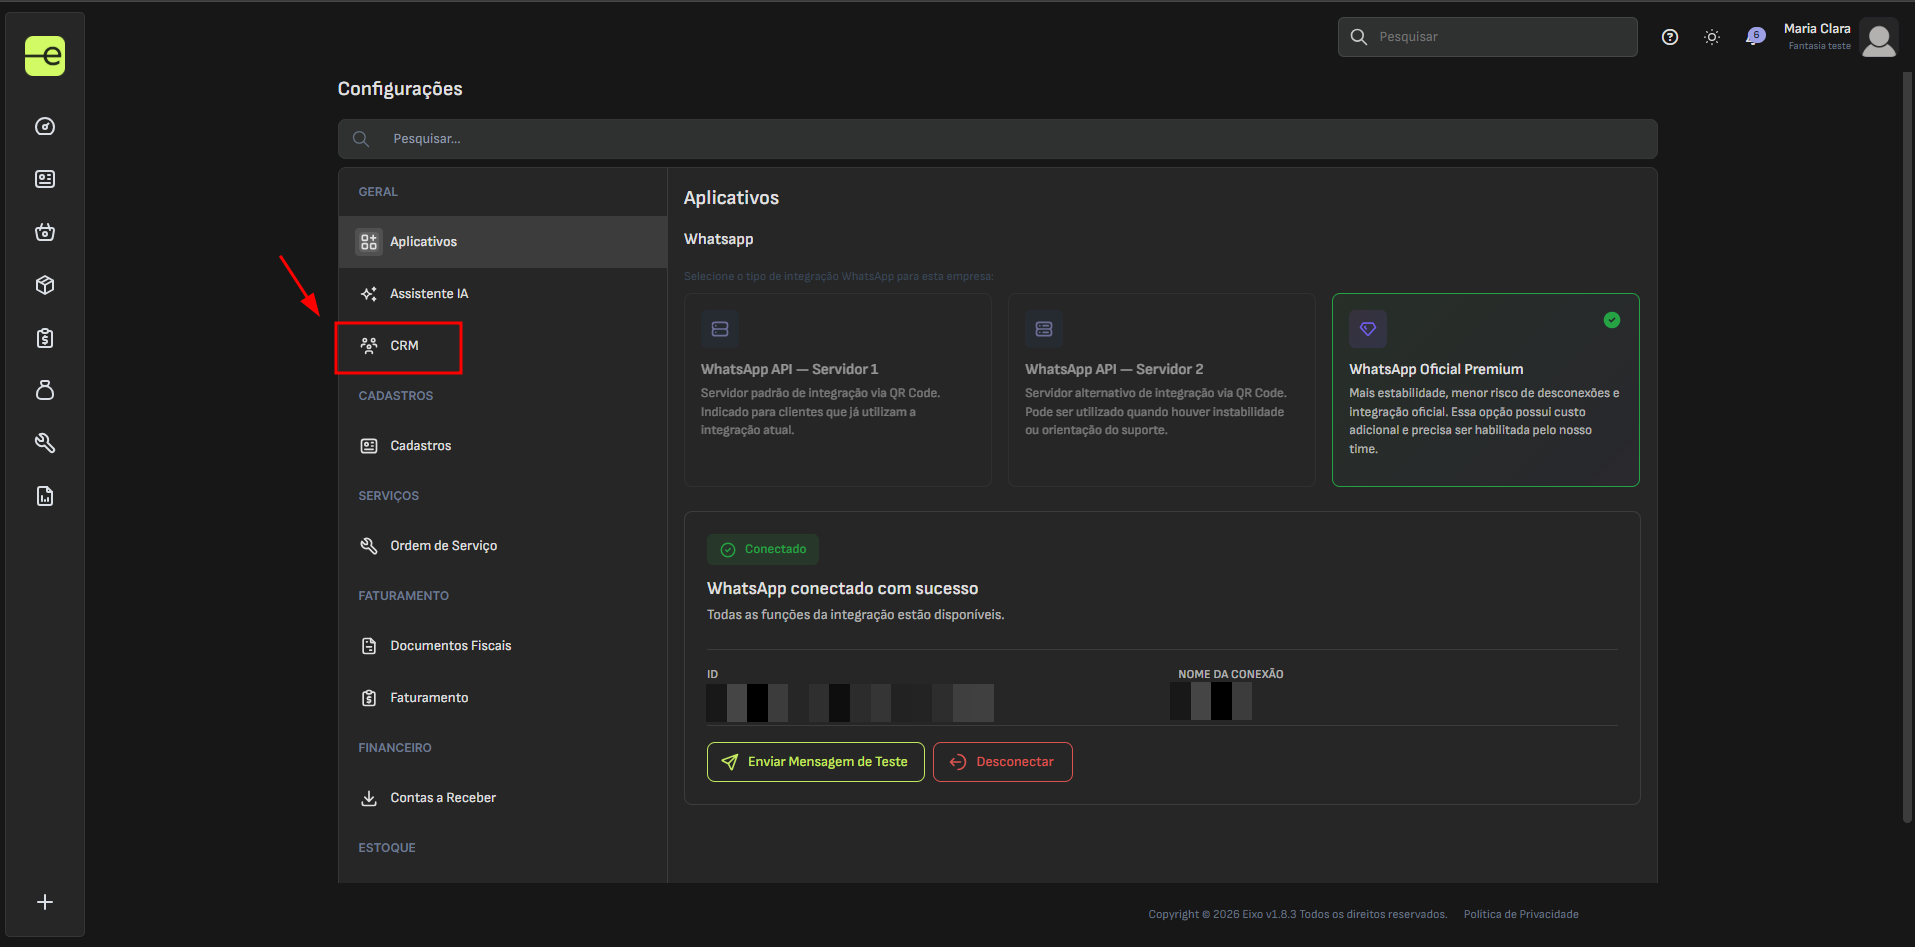Click the Configurações search box
Screen dimensions: 1915x947
pos(997,139)
